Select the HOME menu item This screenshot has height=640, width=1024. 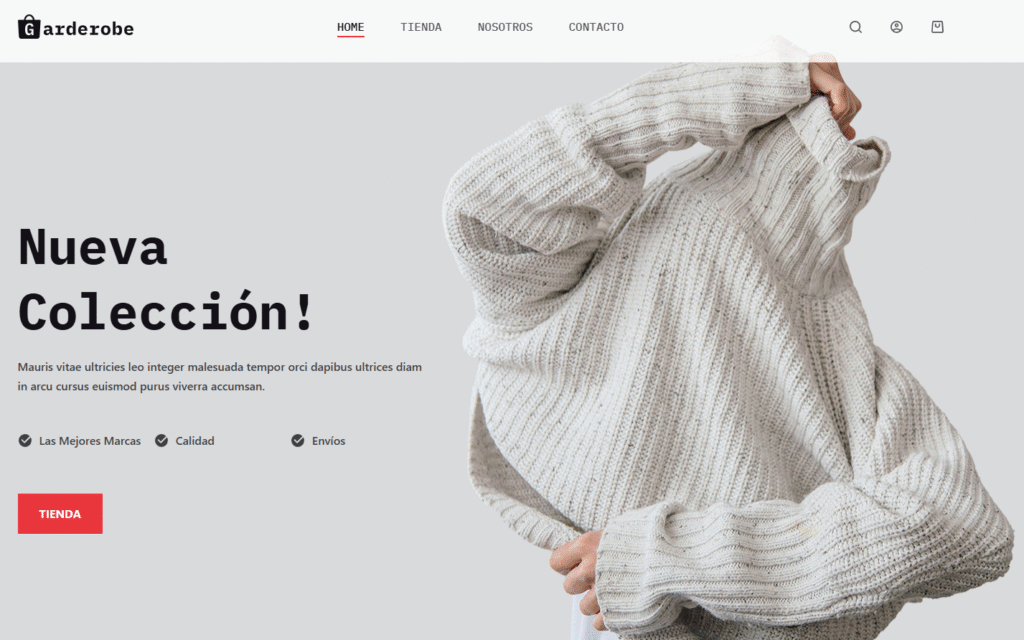351,27
